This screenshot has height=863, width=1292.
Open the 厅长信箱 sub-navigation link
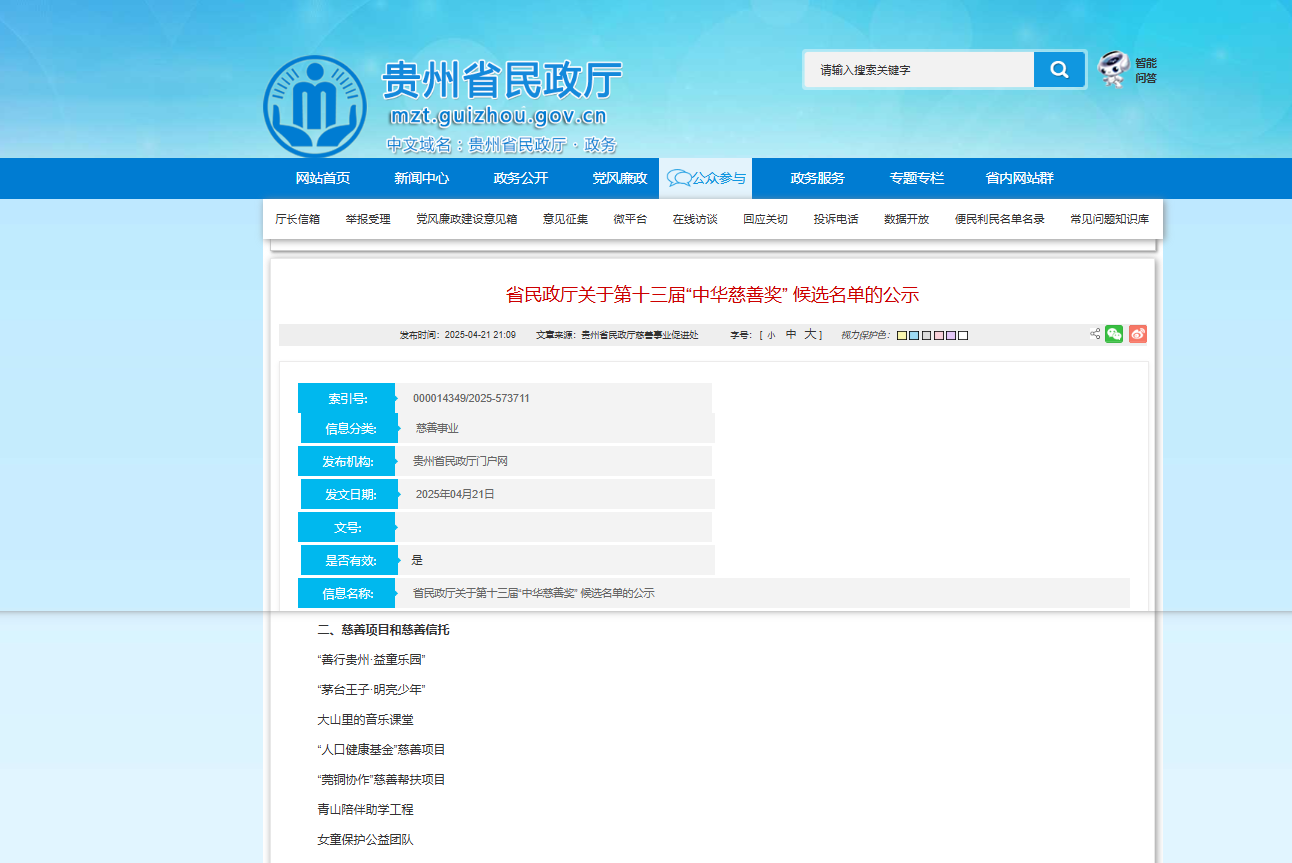[297, 219]
